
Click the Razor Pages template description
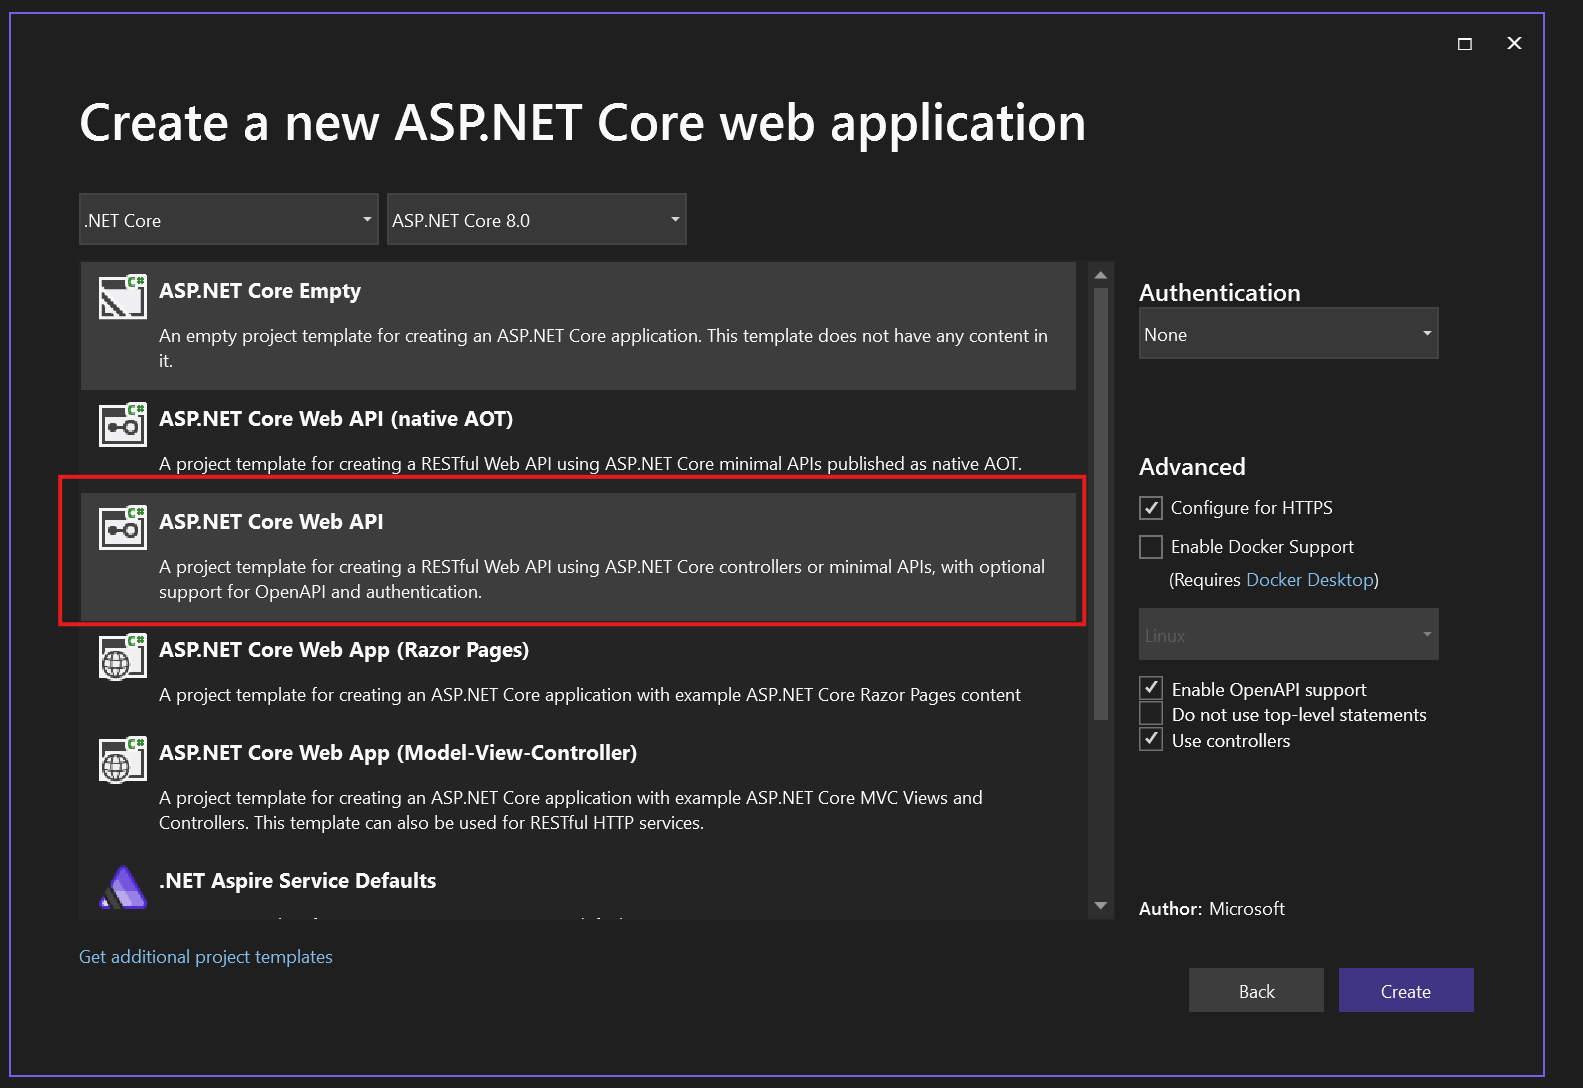(590, 695)
